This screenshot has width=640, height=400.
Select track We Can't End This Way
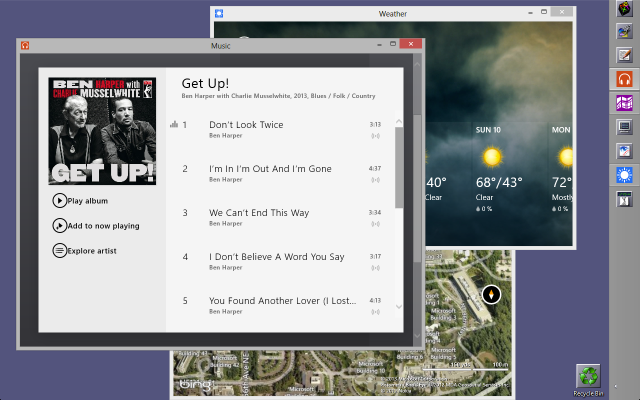coord(259,213)
